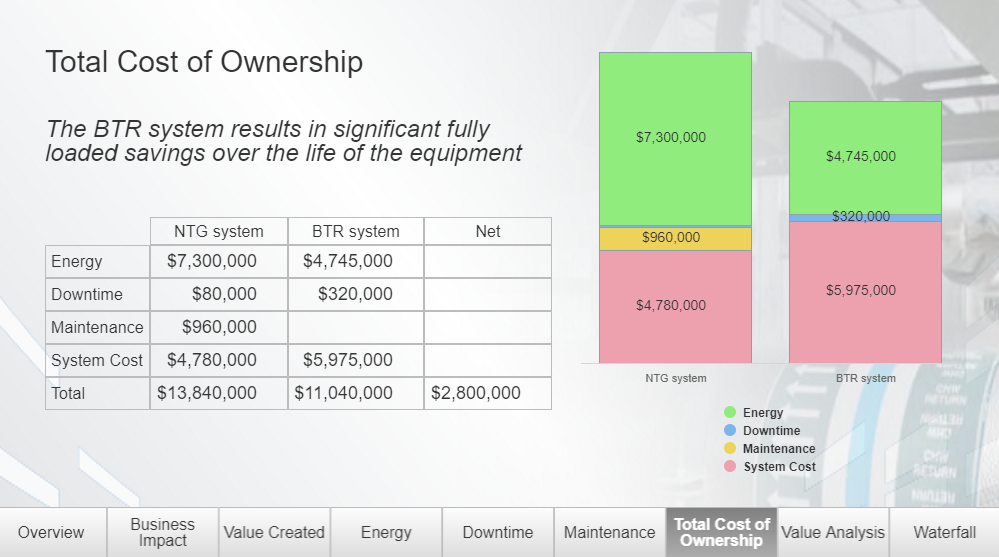Image resolution: width=999 pixels, height=557 pixels.
Task: Click the $960,000 yellow maintenance bar segment
Action: 675,239
